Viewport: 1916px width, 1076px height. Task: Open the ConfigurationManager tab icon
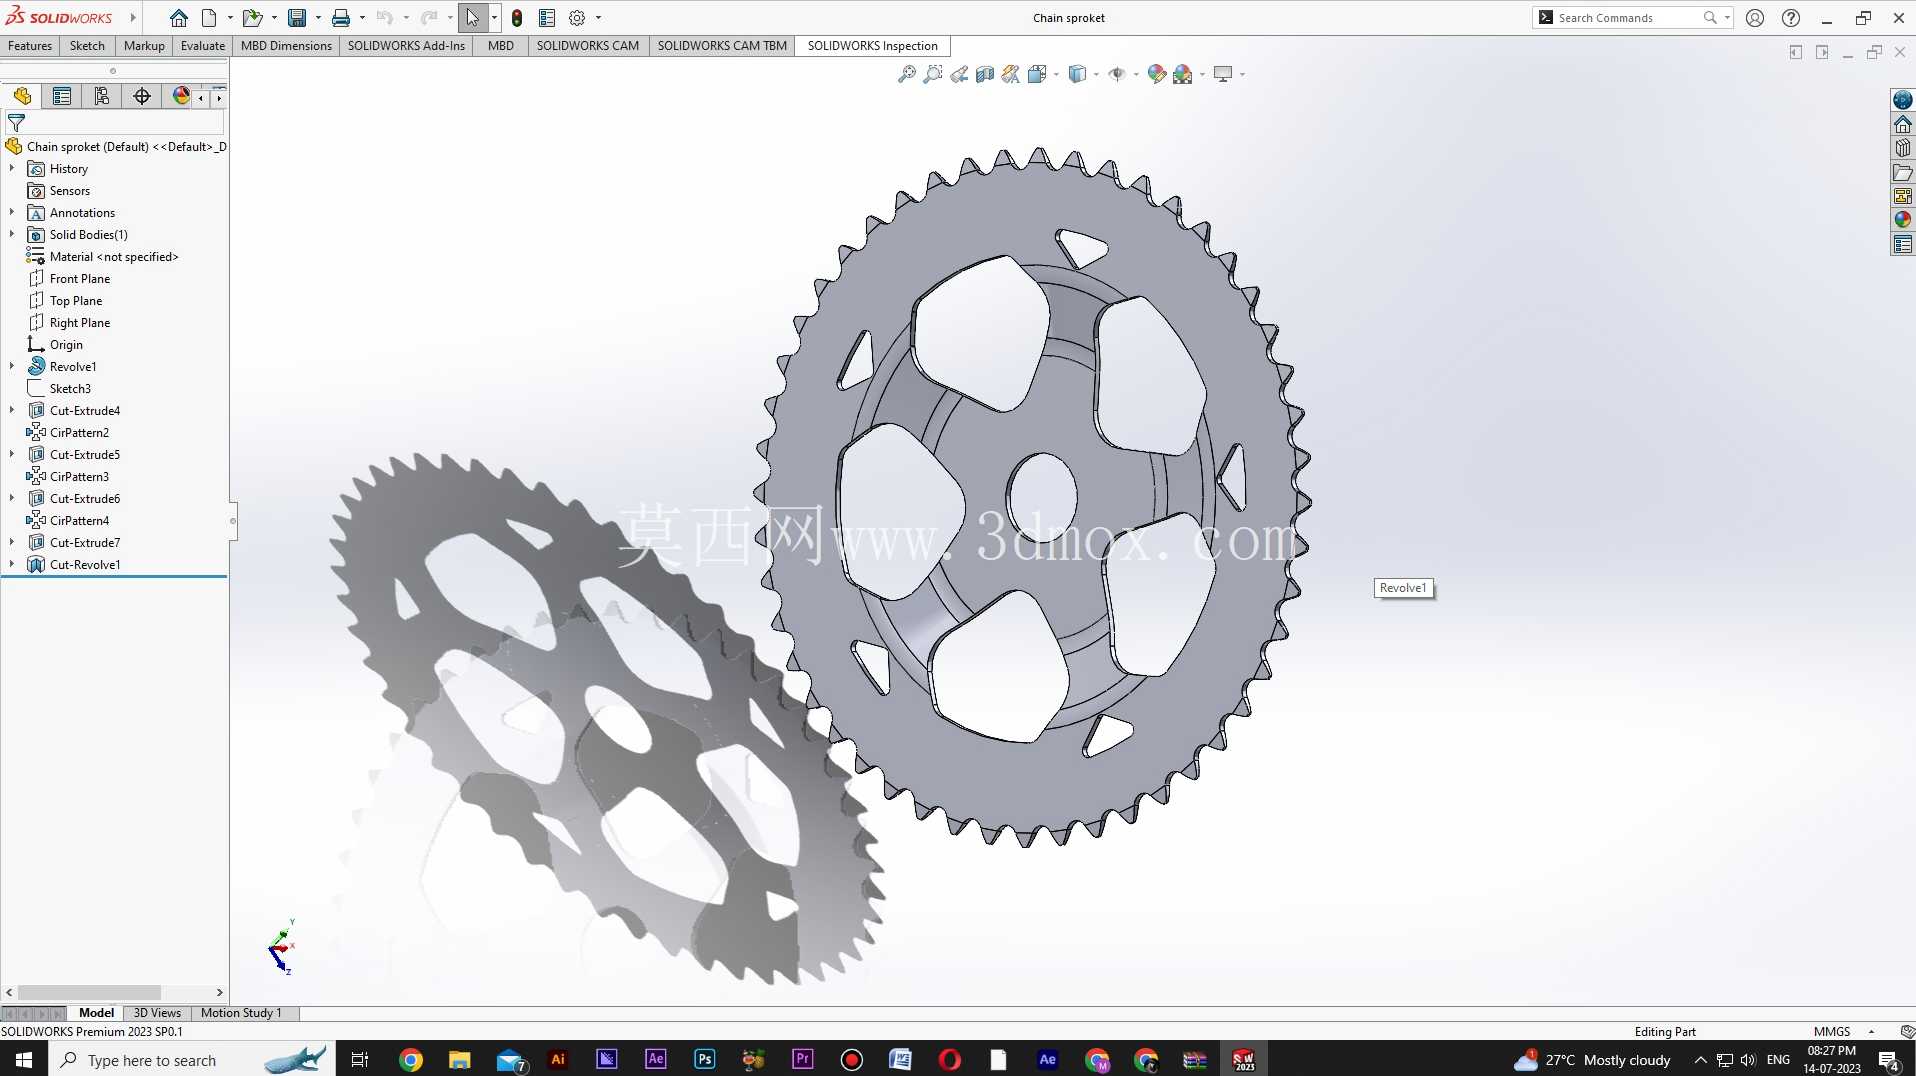[101, 96]
